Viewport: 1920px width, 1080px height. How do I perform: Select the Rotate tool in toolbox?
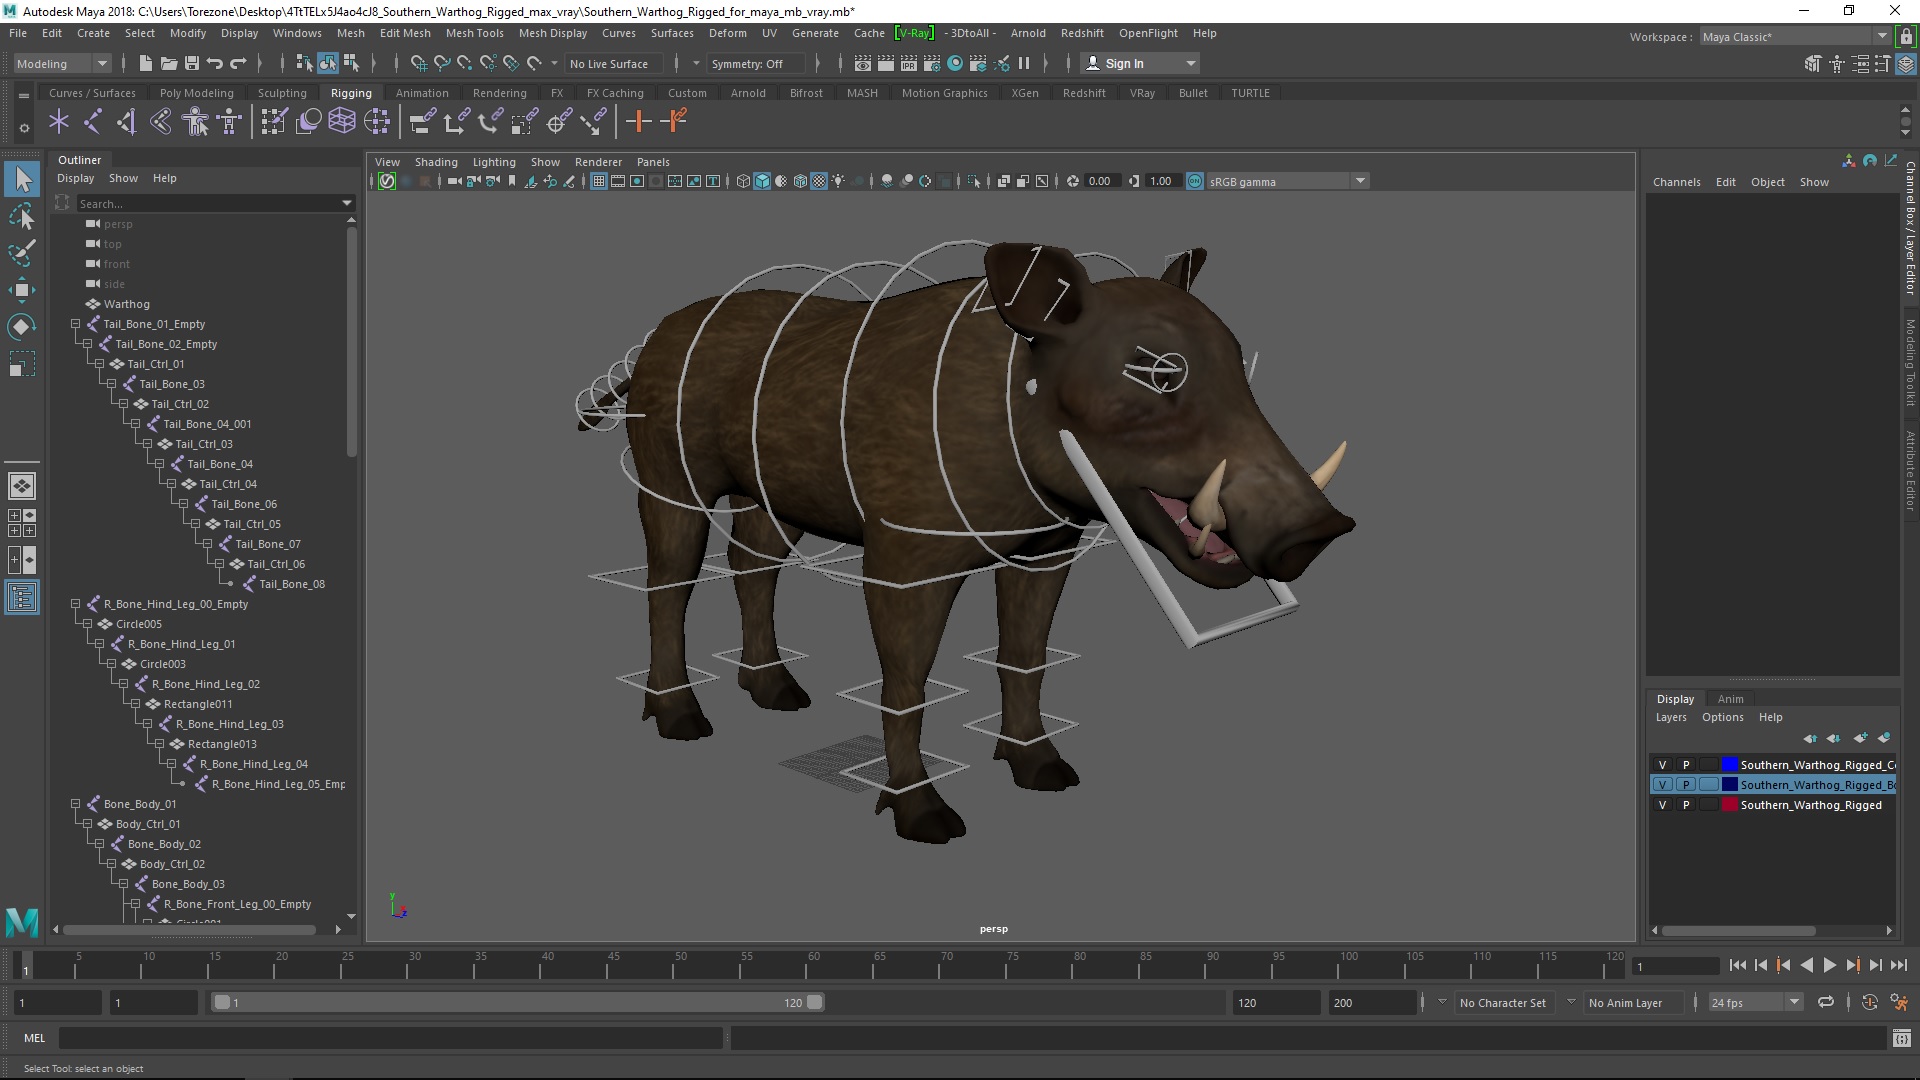coord(21,327)
